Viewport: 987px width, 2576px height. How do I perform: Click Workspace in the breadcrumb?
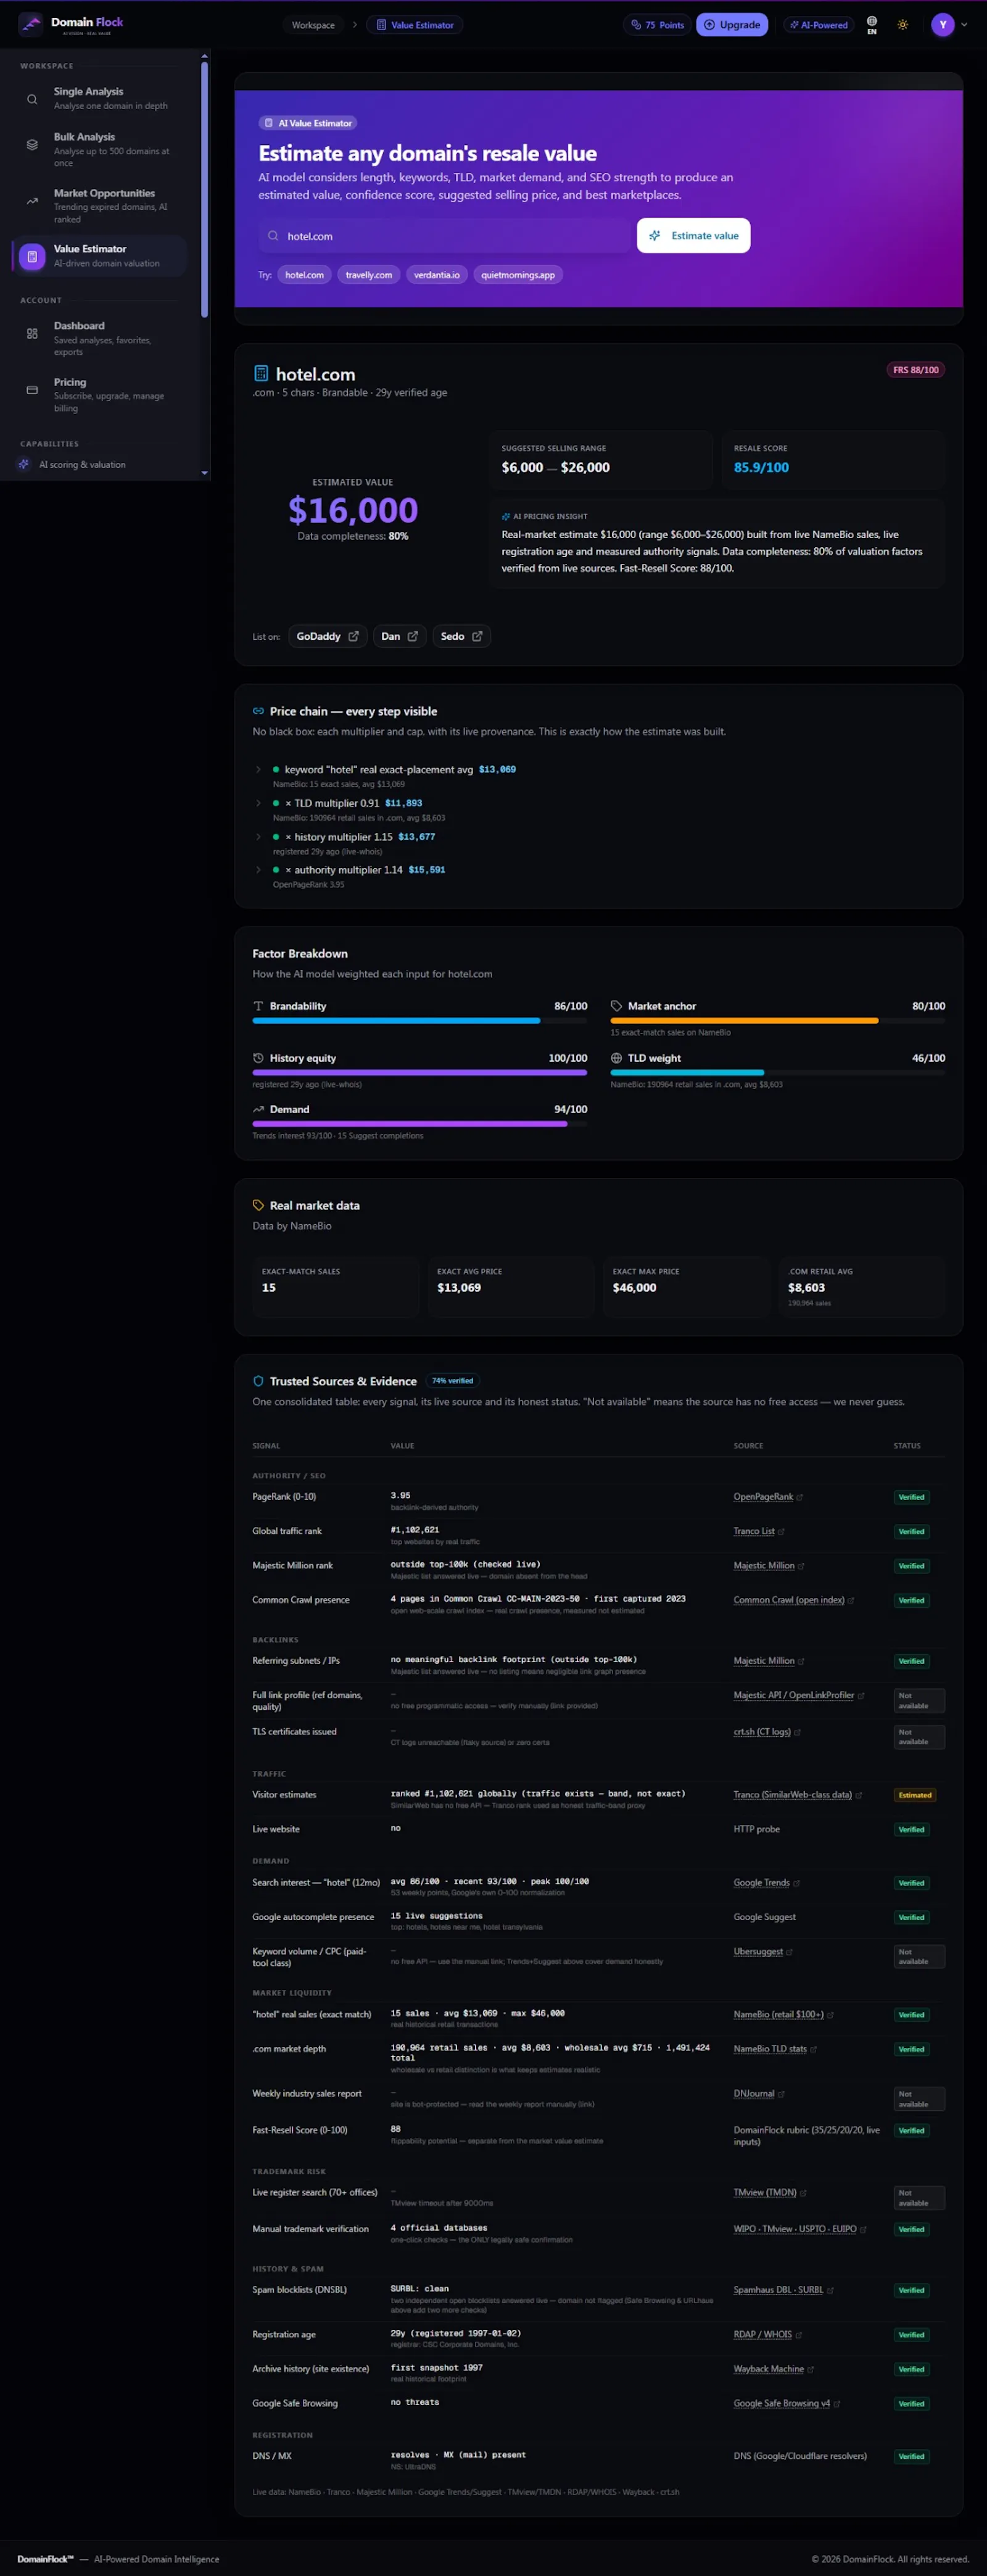313,25
